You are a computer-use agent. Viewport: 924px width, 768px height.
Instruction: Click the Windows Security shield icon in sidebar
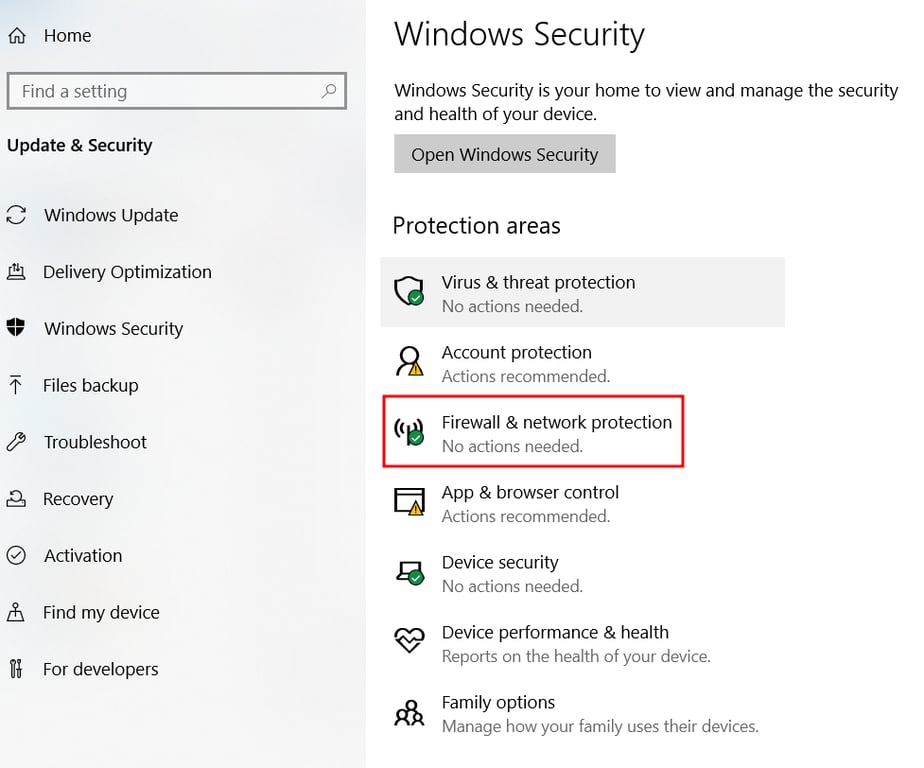point(16,328)
